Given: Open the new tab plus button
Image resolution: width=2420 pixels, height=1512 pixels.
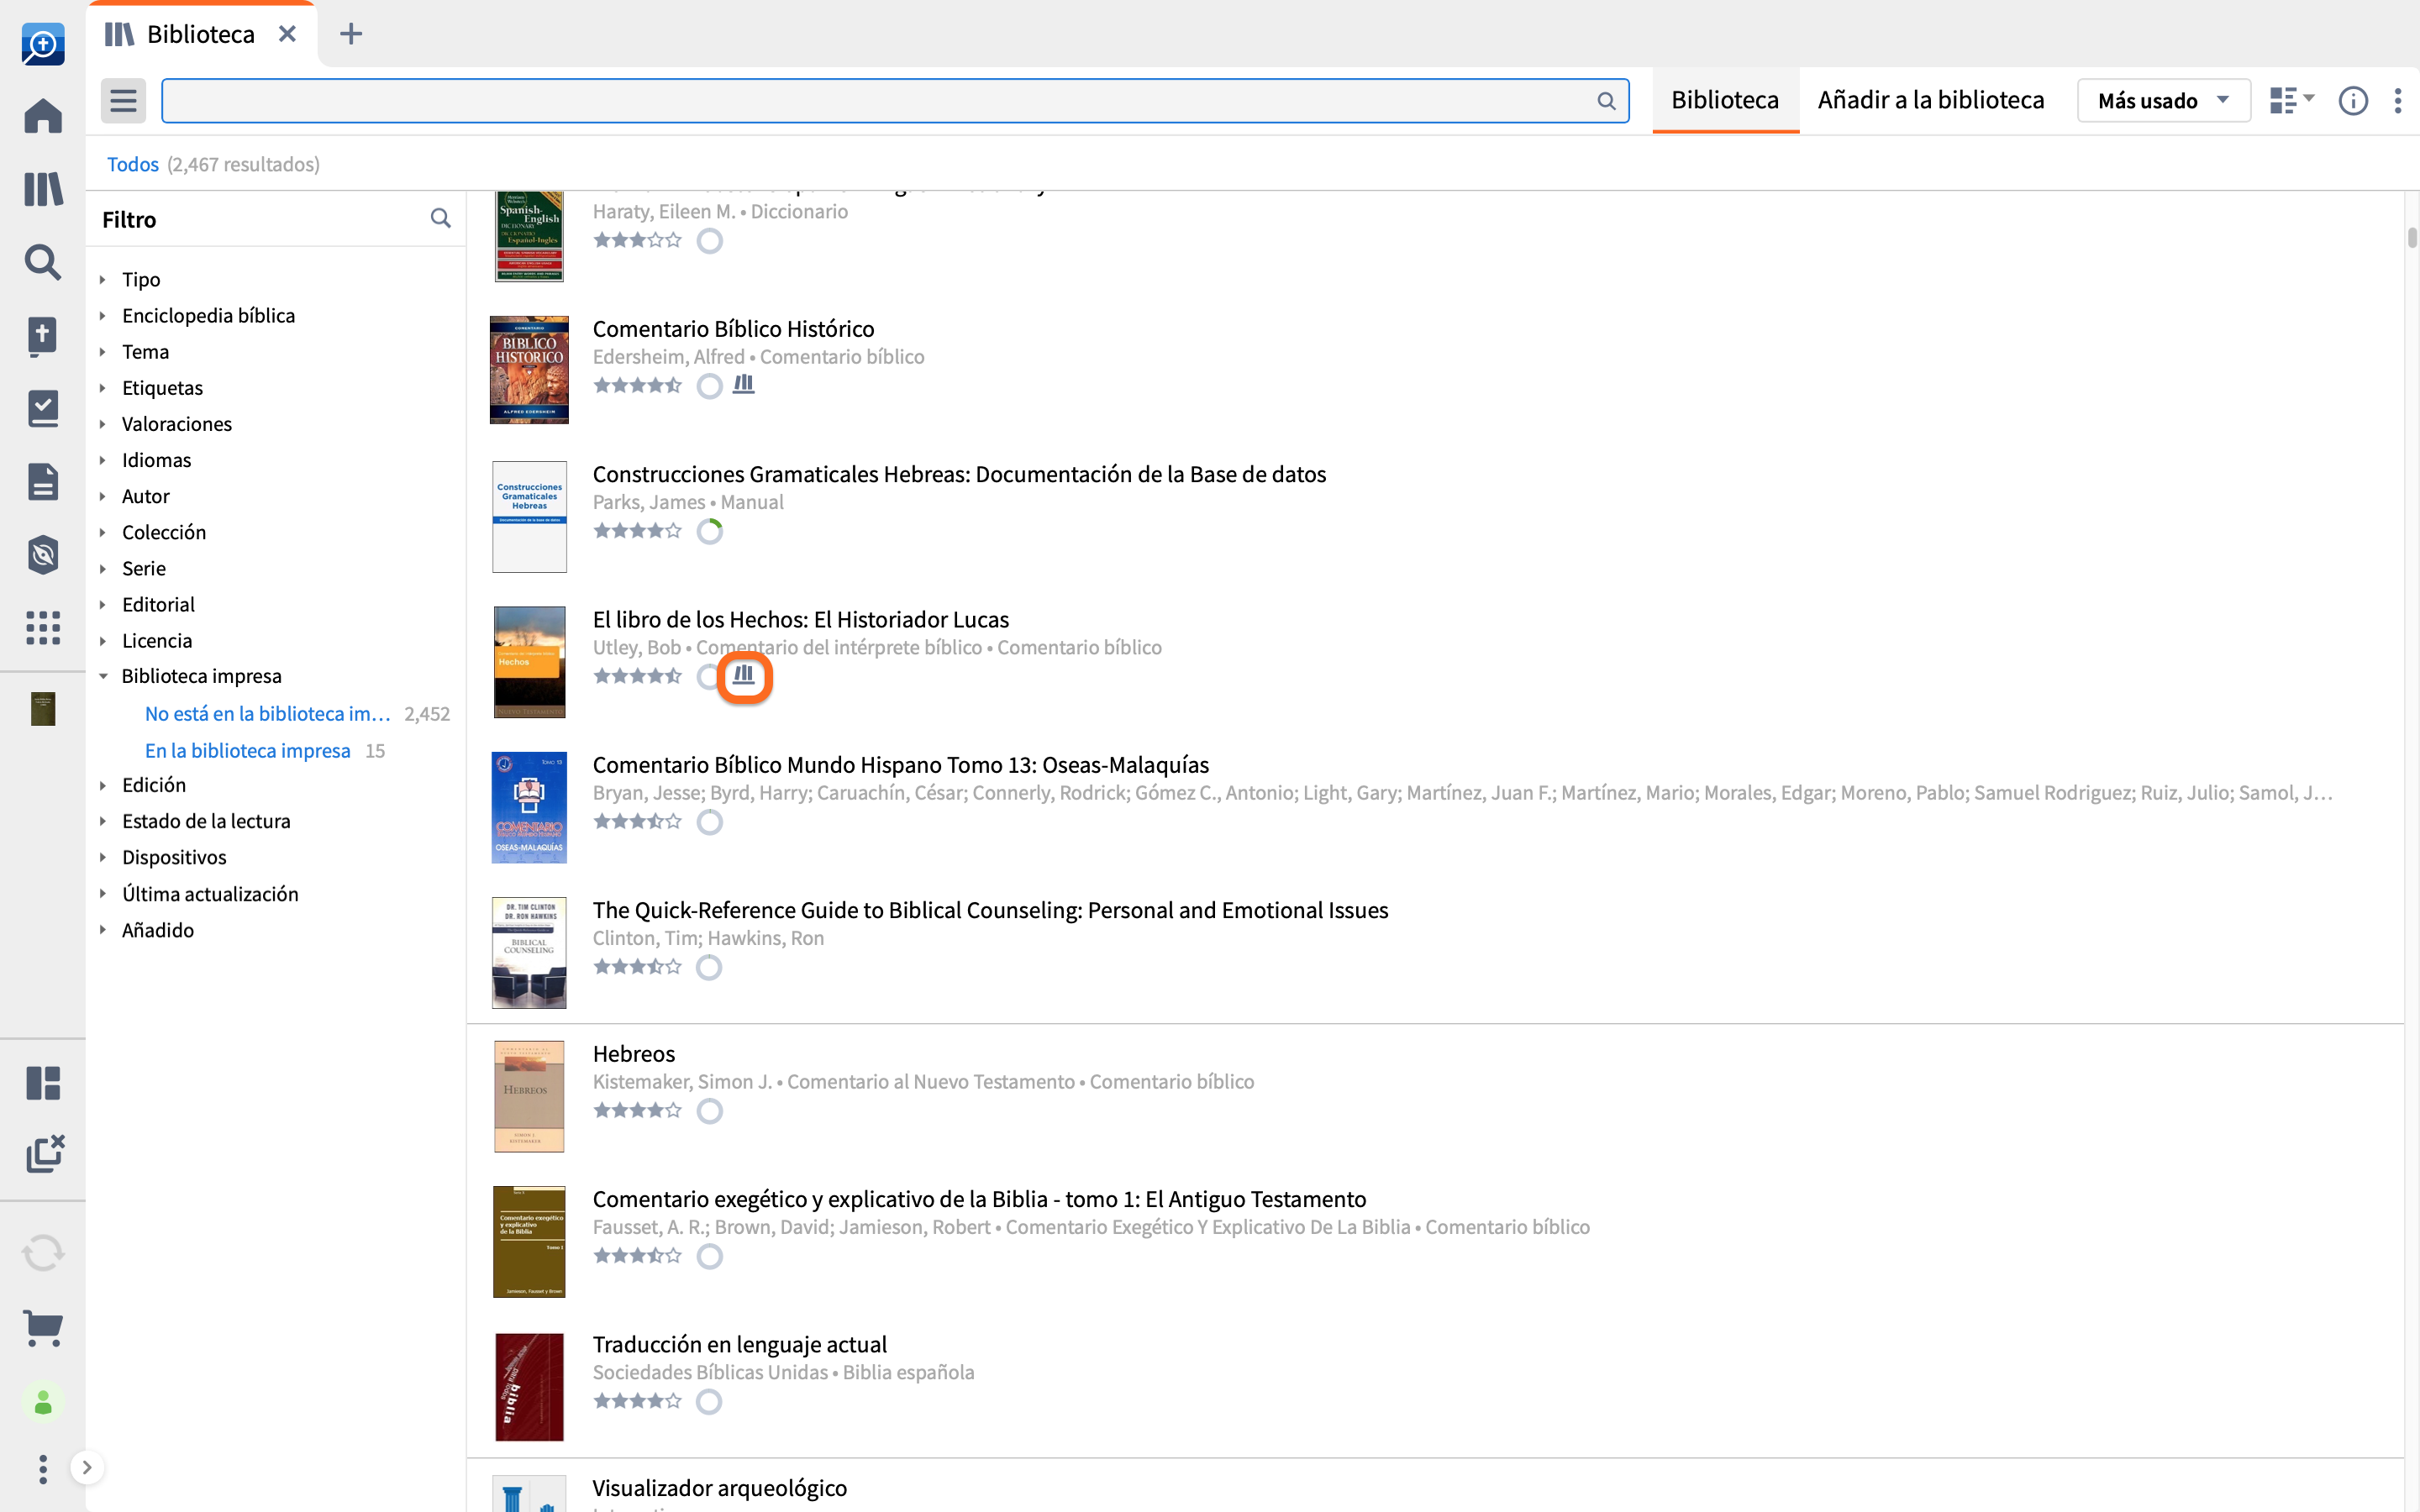Looking at the screenshot, I should [x=350, y=34].
